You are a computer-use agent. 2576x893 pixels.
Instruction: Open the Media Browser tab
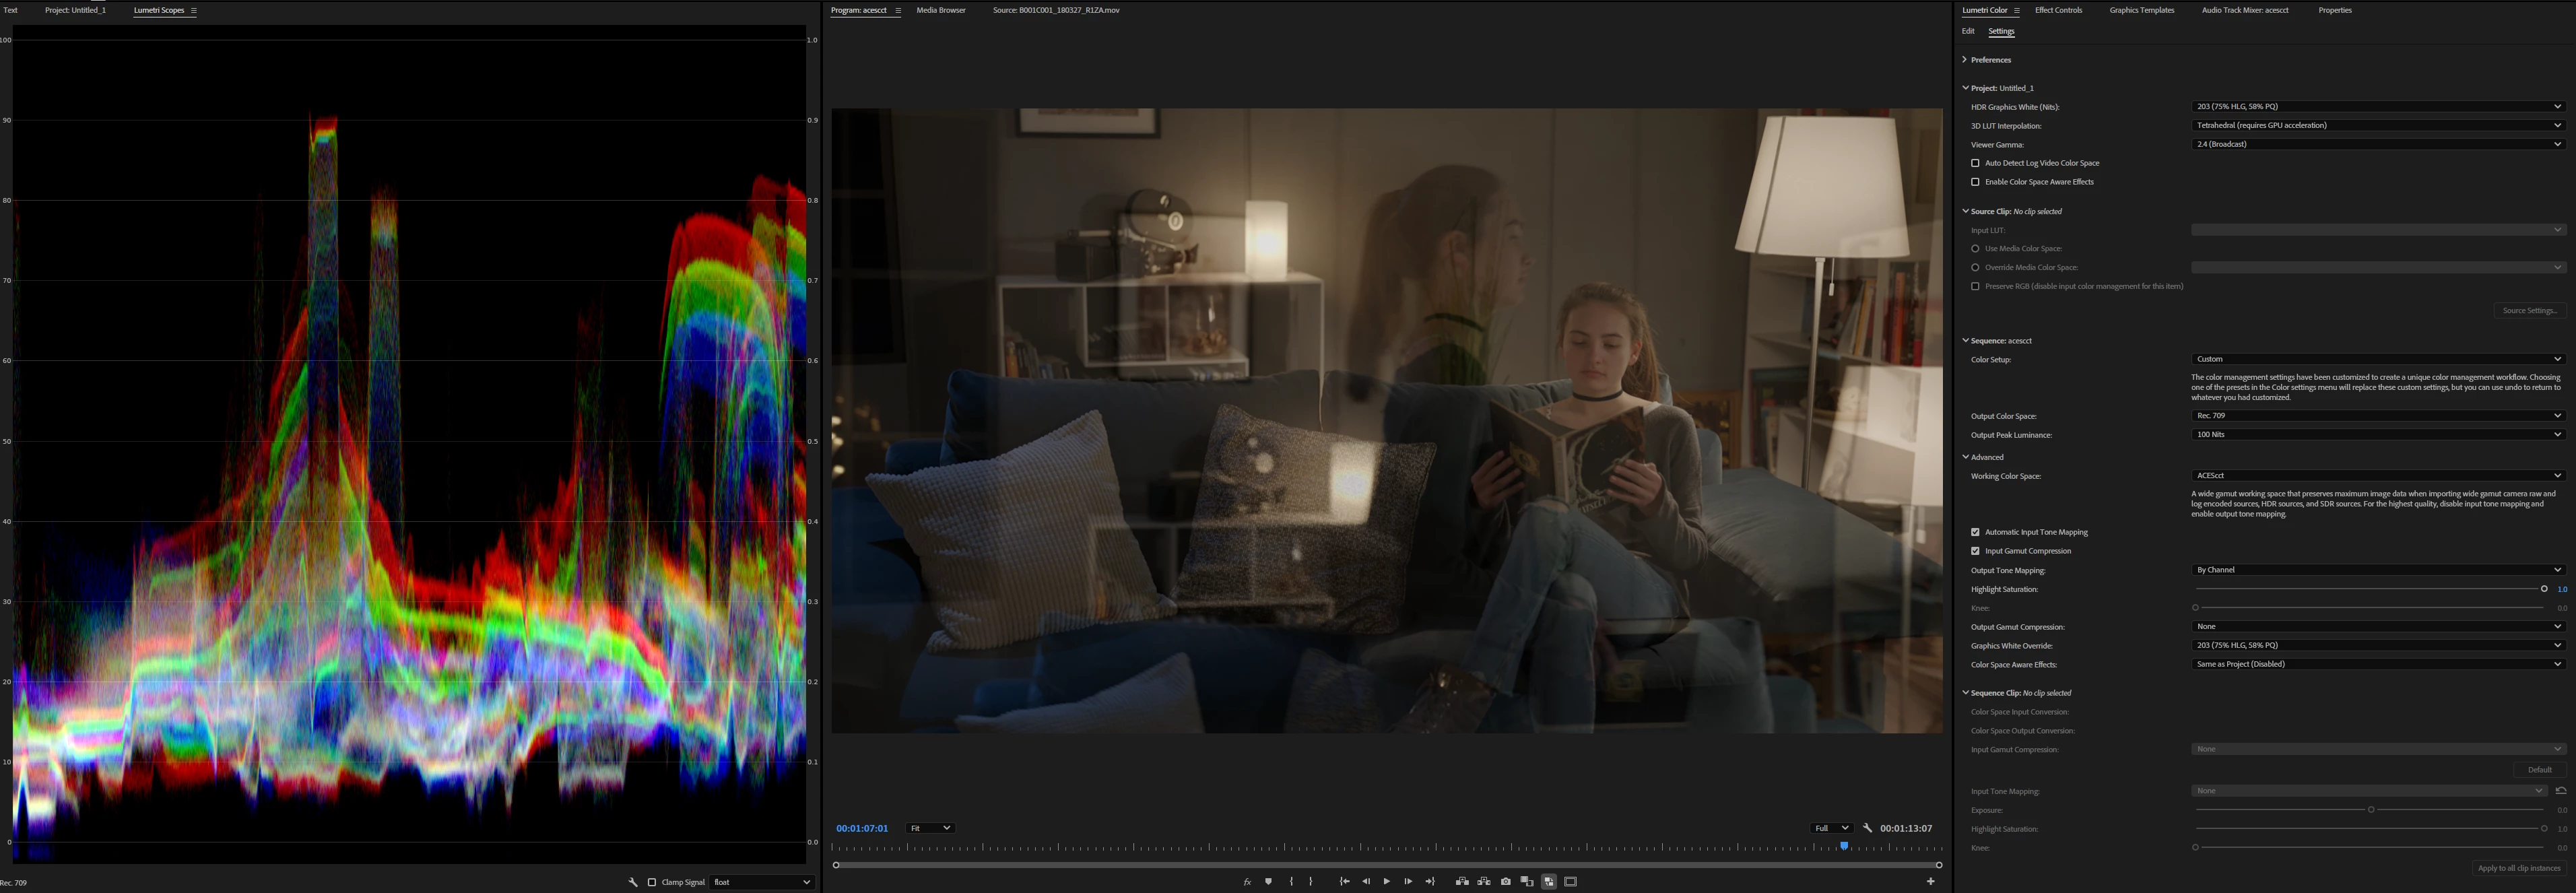(940, 10)
